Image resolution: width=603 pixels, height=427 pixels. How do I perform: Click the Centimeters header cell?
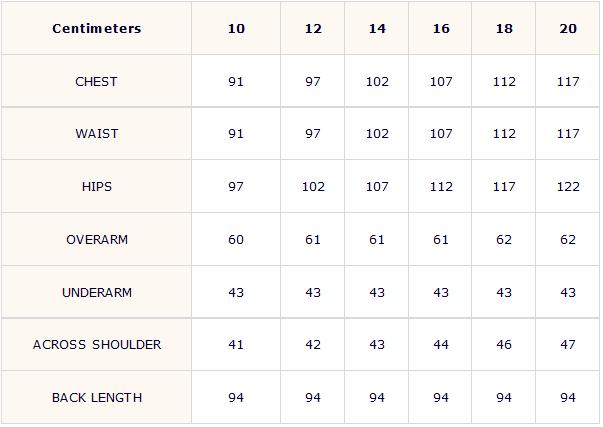97,28
